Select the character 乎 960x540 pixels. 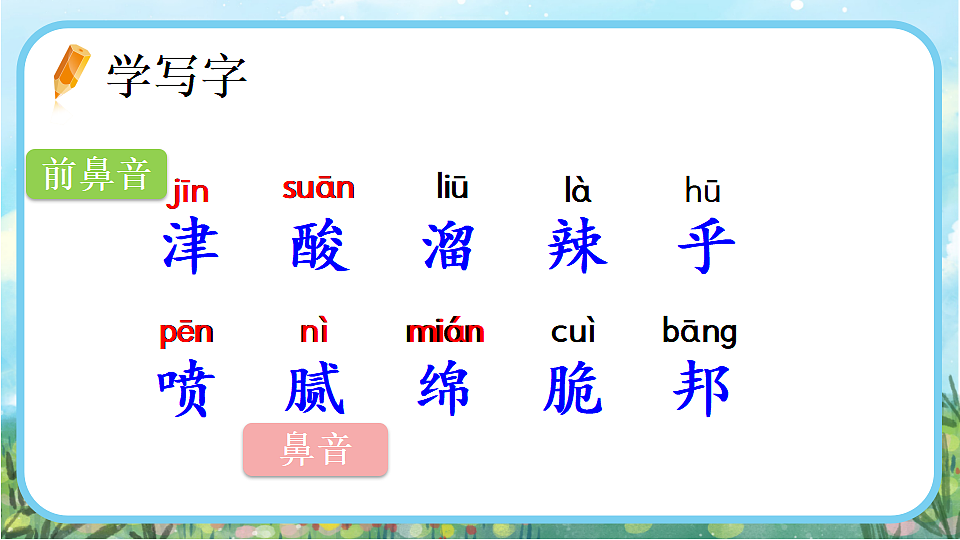click(x=705, y=246)
